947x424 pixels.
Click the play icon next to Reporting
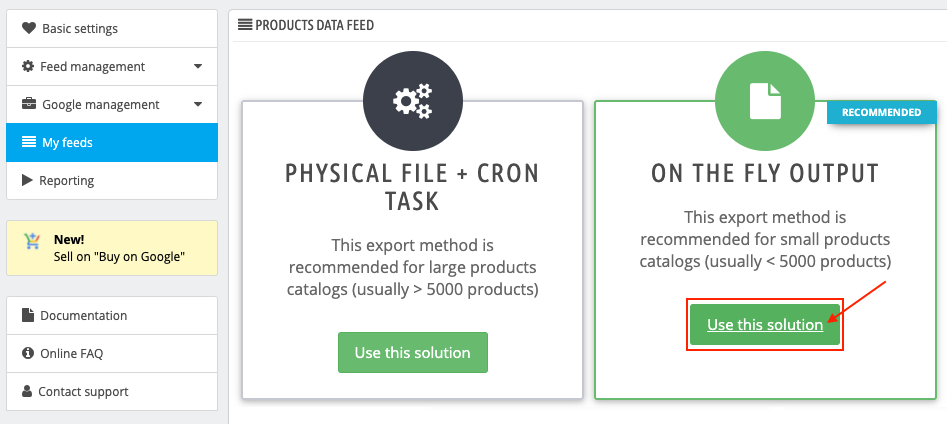[x=27, y=180]
